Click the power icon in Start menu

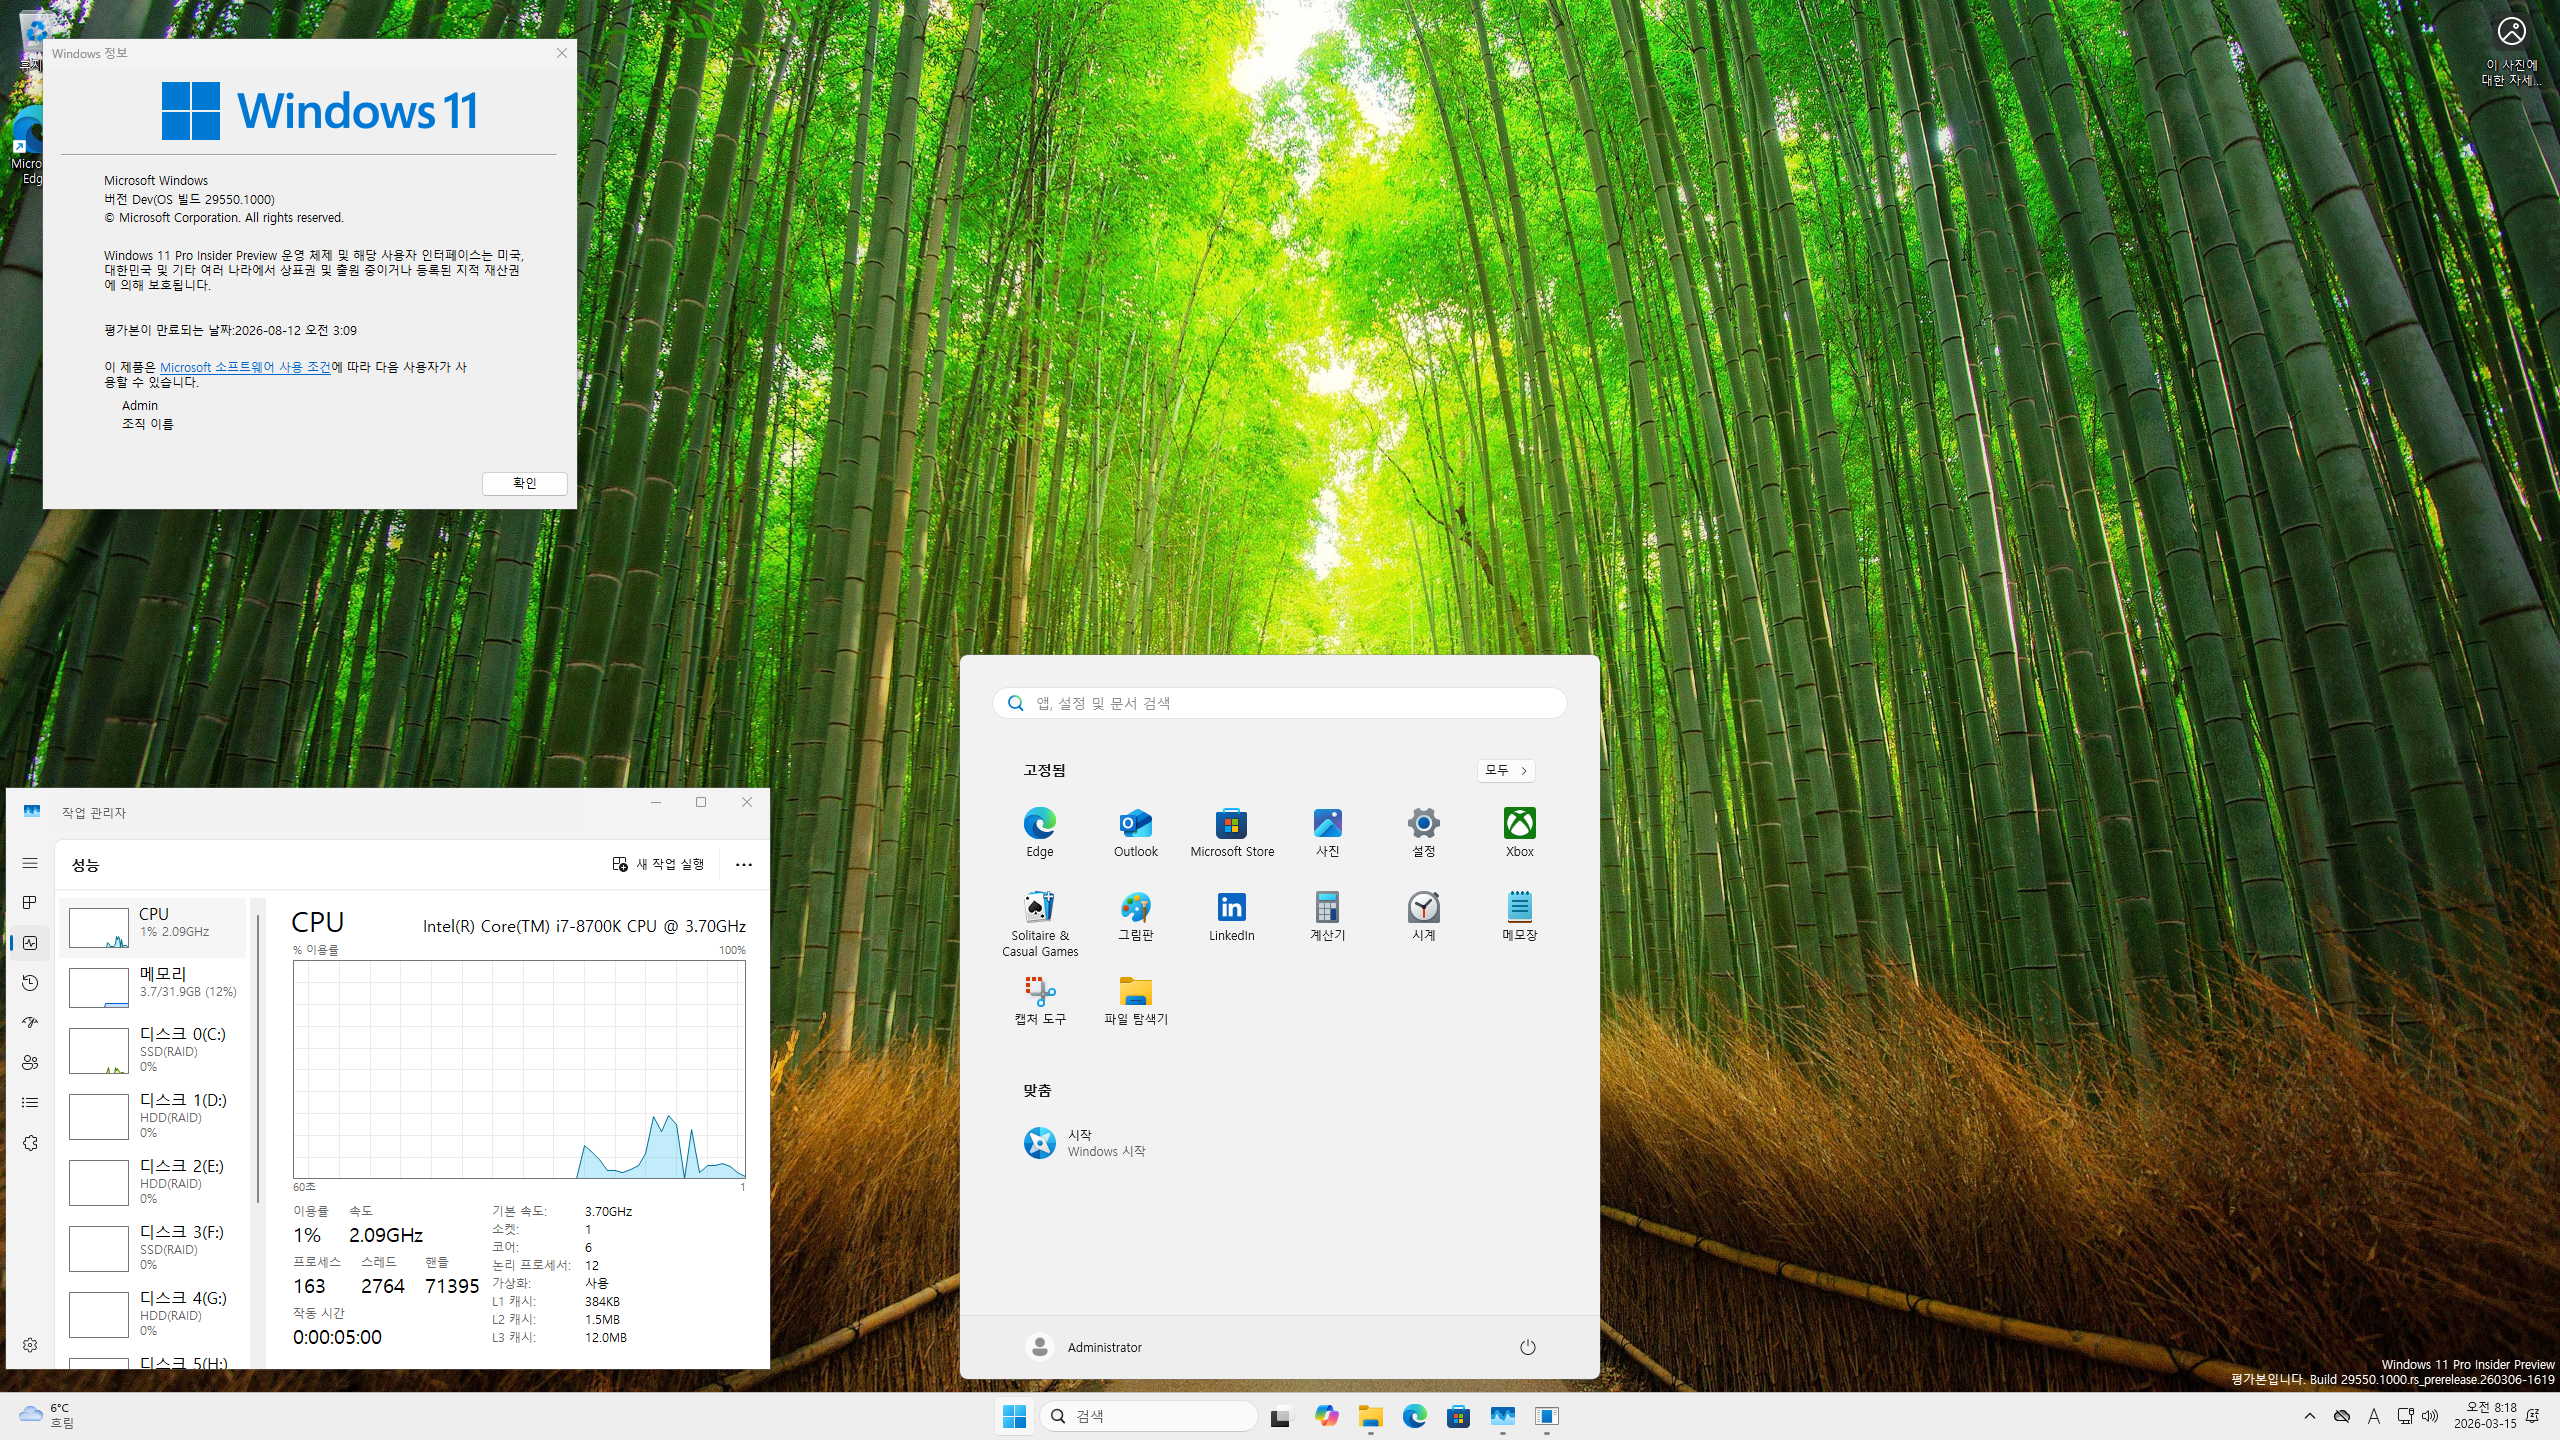click(x=1527, y=1347)
